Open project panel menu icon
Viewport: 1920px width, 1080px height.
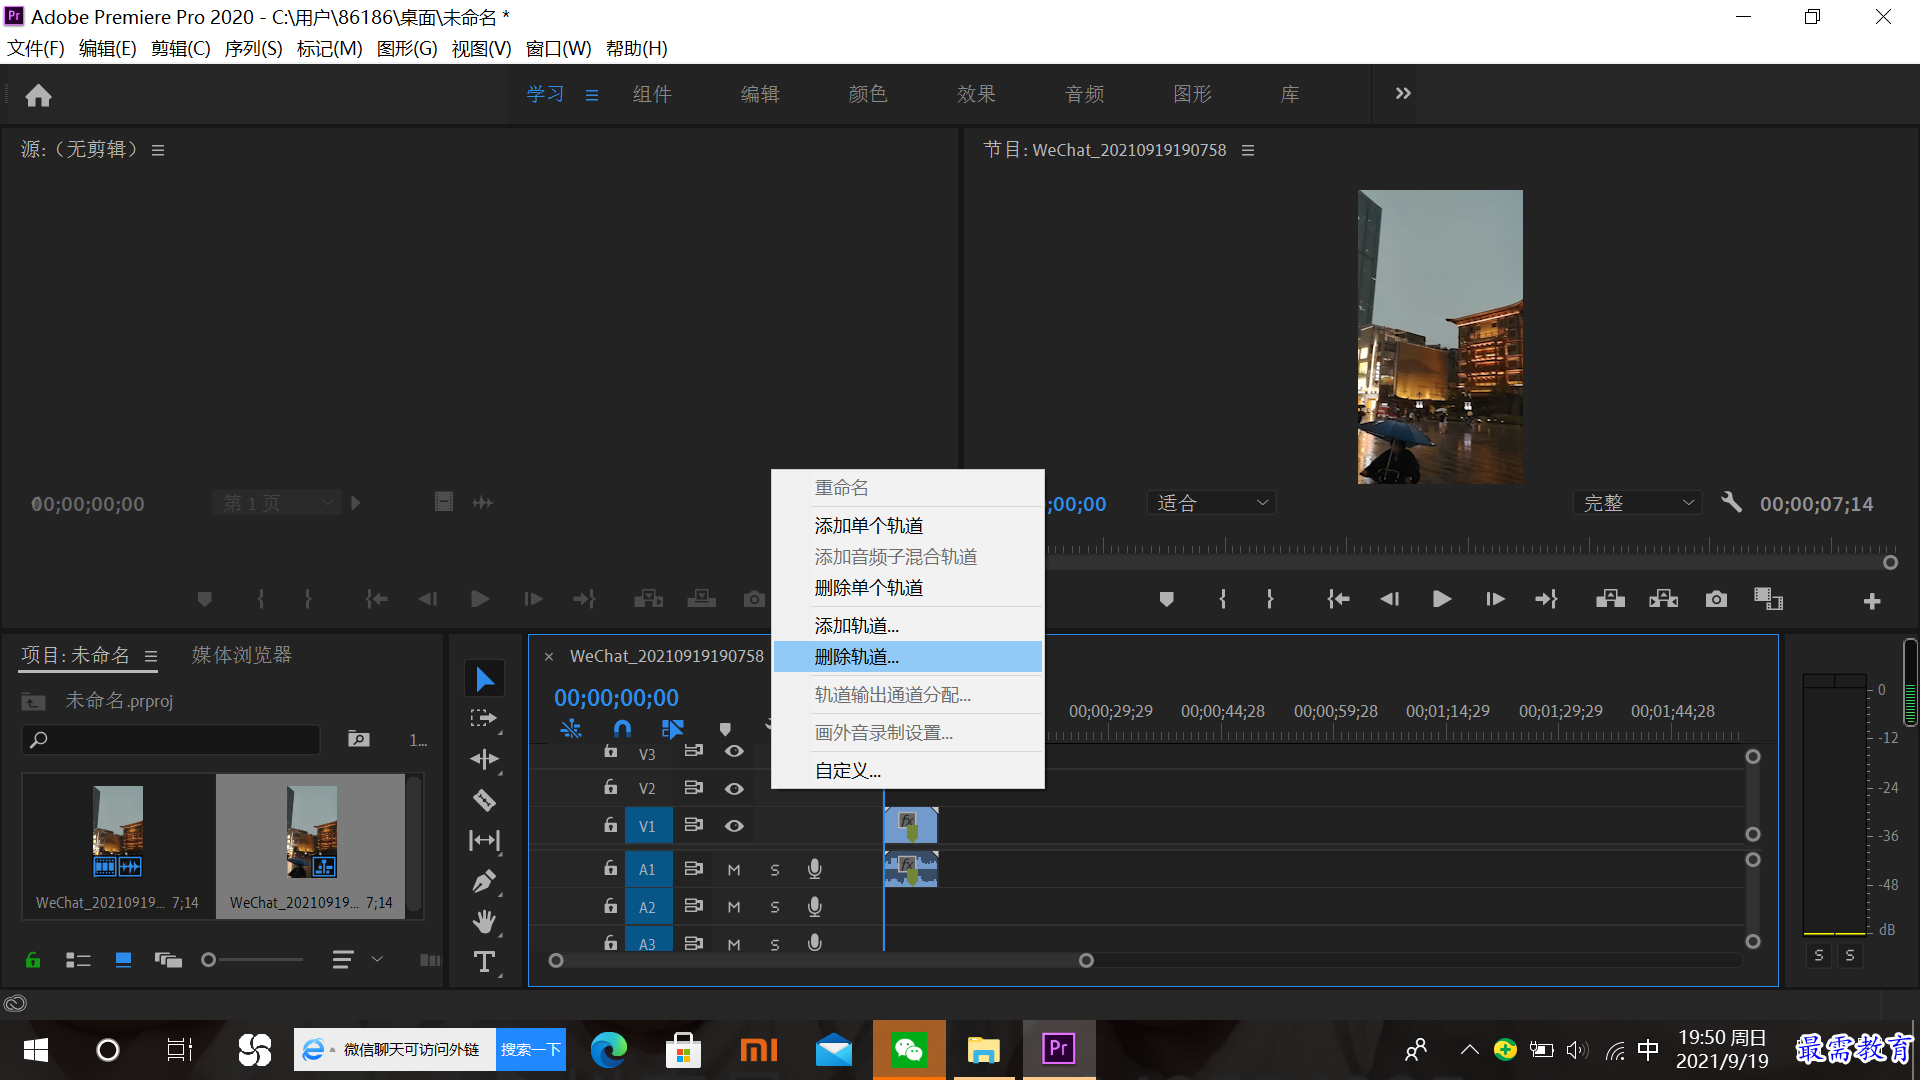pyautogui.click(x=151, y=657)
